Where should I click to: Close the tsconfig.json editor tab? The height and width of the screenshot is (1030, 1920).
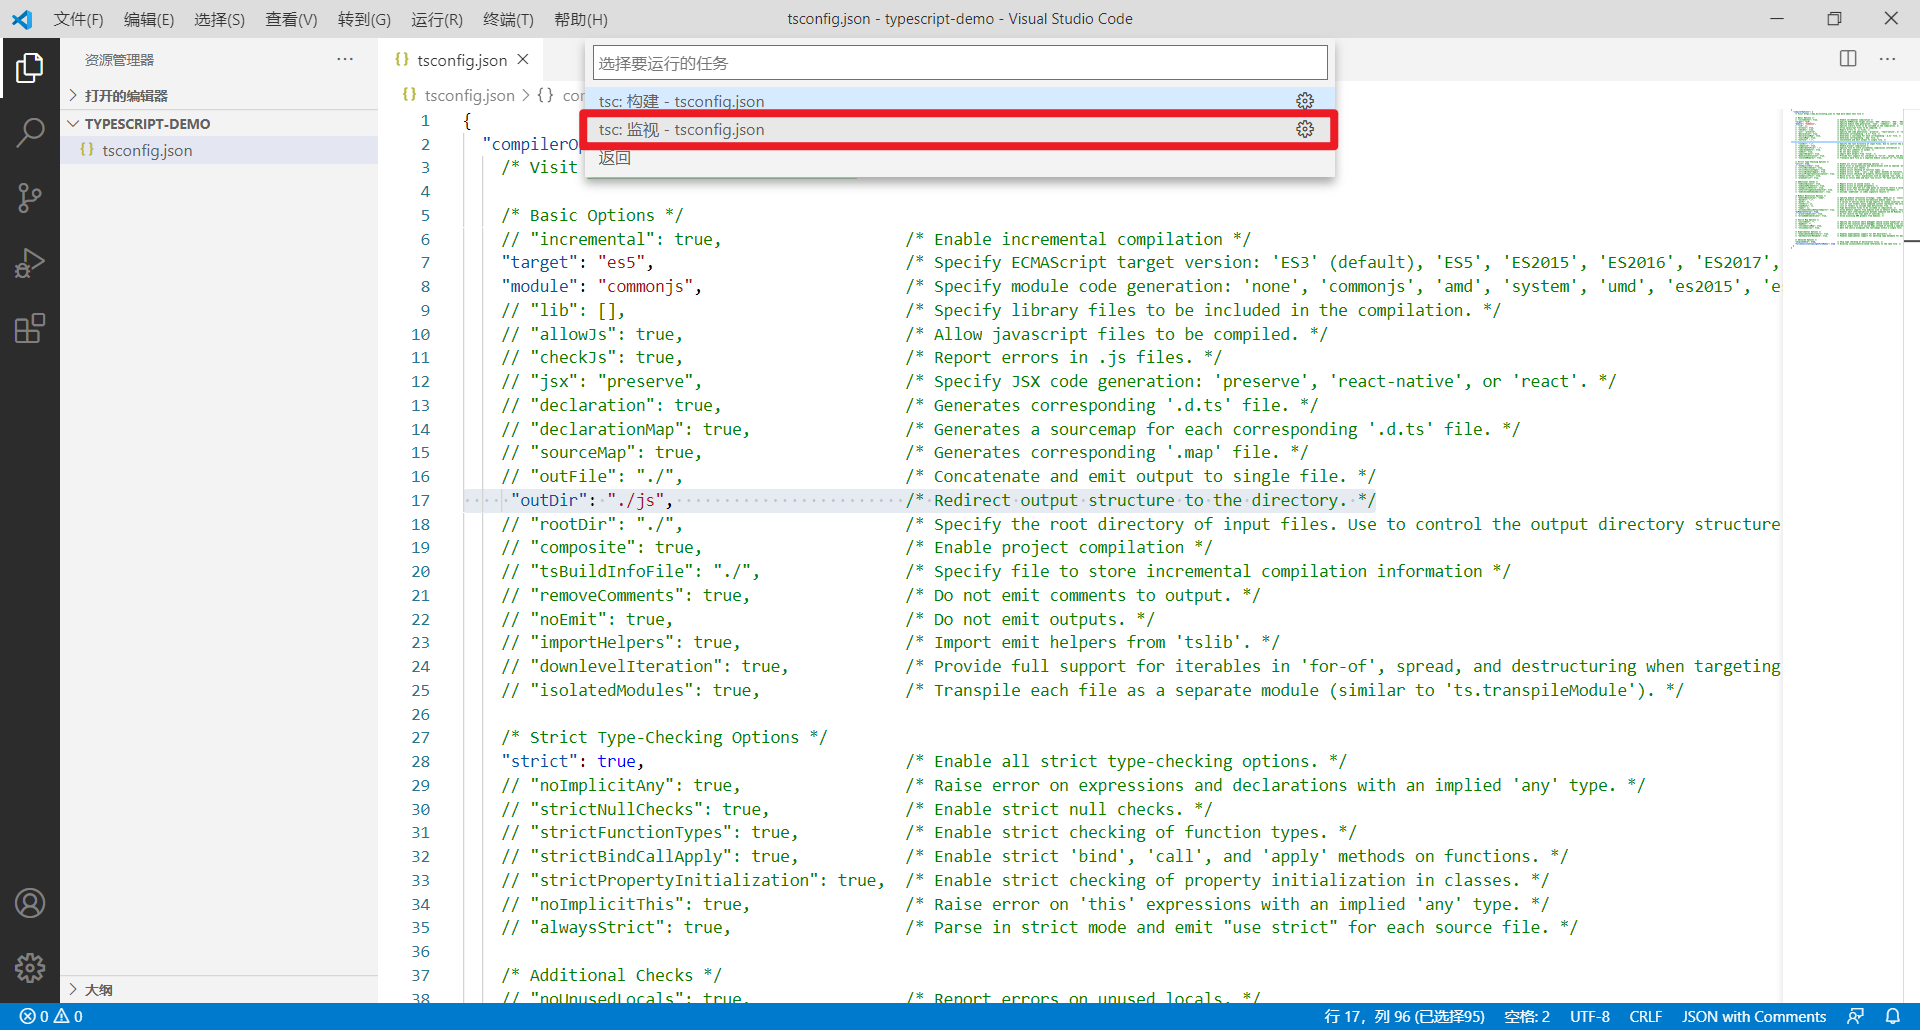click(523, 60)
